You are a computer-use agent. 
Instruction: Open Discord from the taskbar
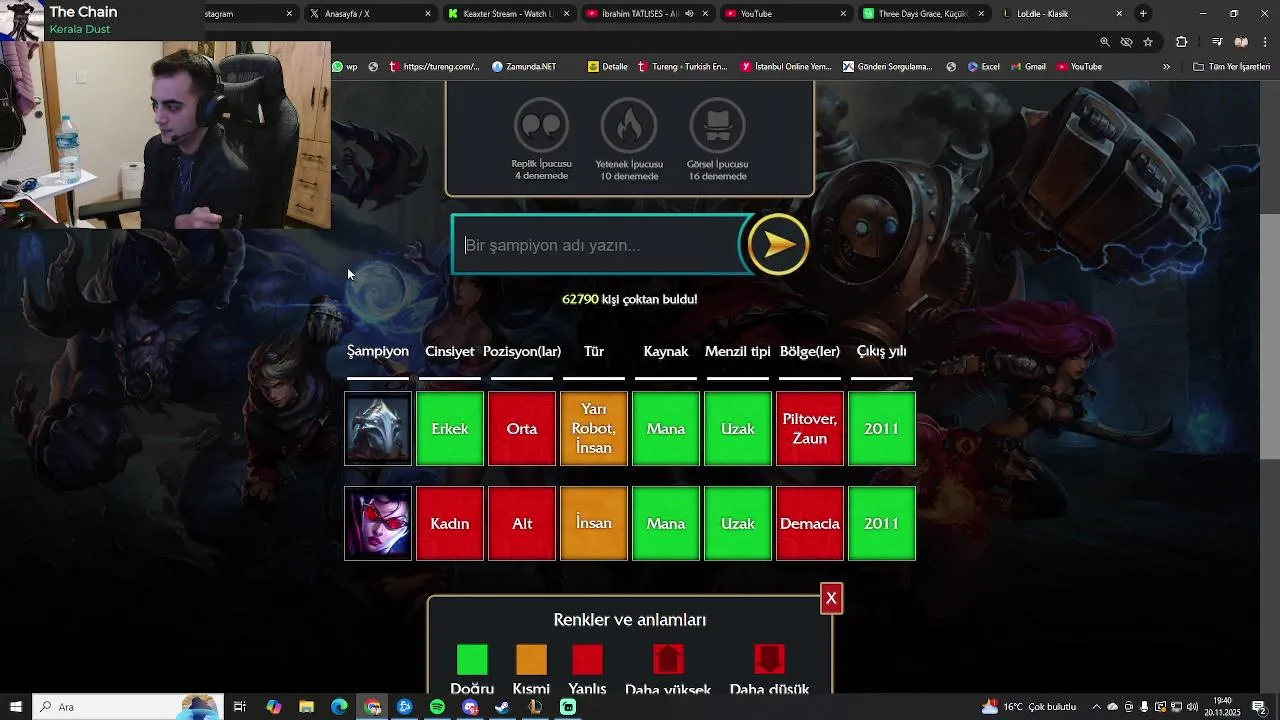(470, 707)
